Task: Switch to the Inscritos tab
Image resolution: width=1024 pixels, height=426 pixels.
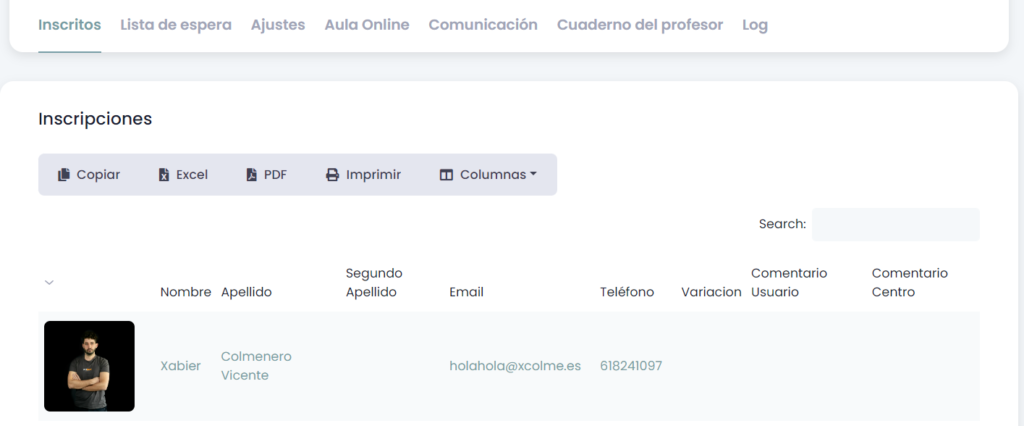Action: click(x=69, y=25)
